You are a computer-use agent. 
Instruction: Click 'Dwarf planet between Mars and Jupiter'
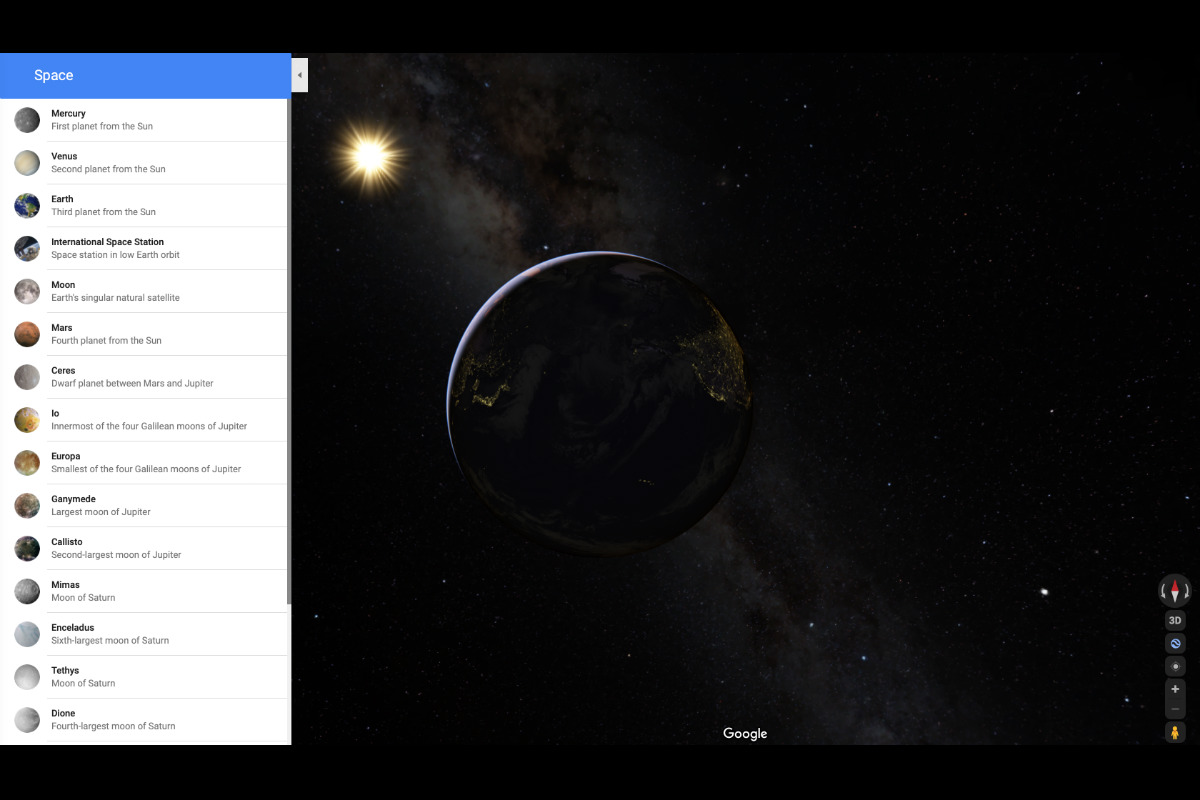(132, 384)
